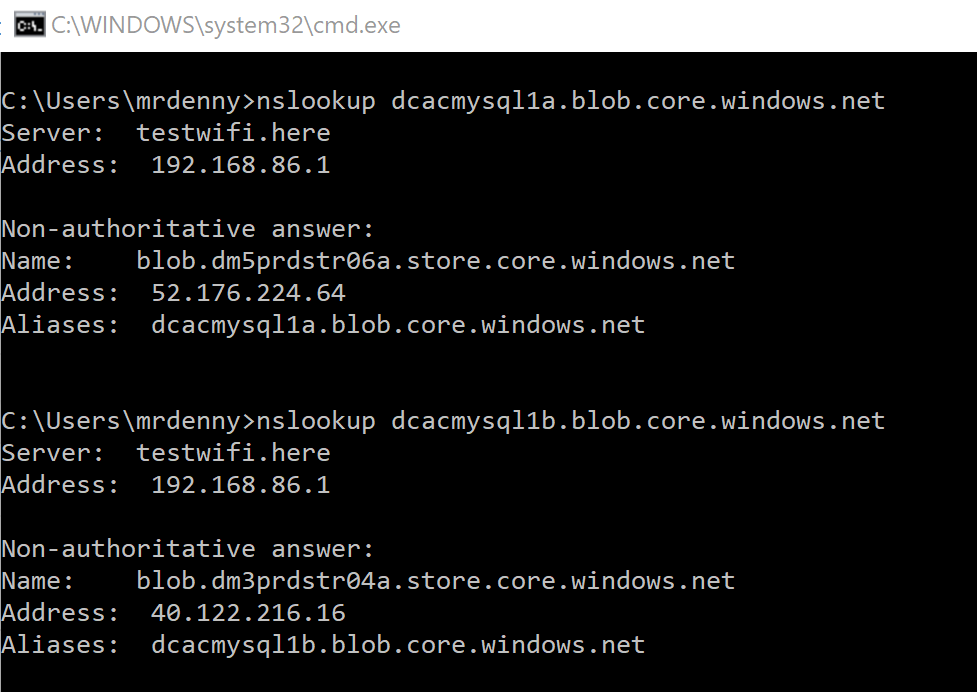Click the second Server: testwifi.here line
This screenshot has width=977, height=692.
point(166,453)
